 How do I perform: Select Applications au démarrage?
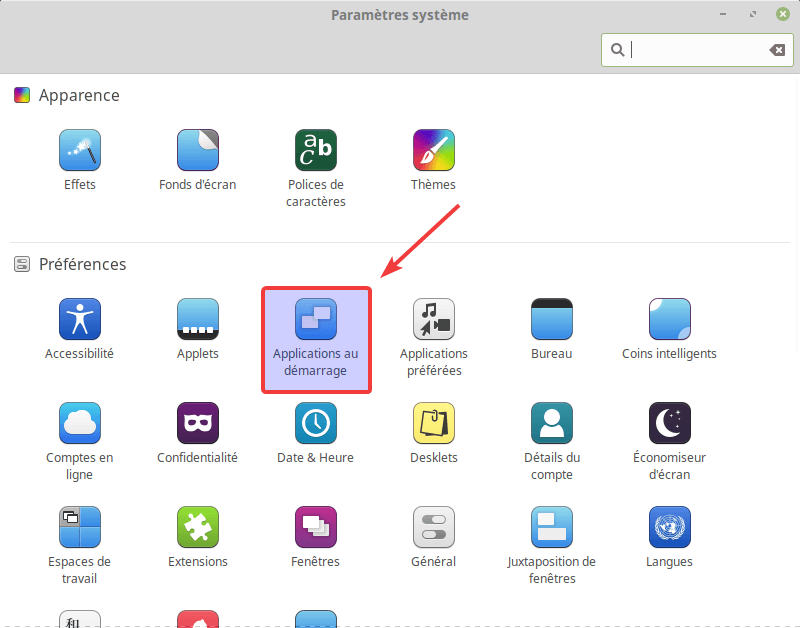pyautogui.click(x=316, y=319)
